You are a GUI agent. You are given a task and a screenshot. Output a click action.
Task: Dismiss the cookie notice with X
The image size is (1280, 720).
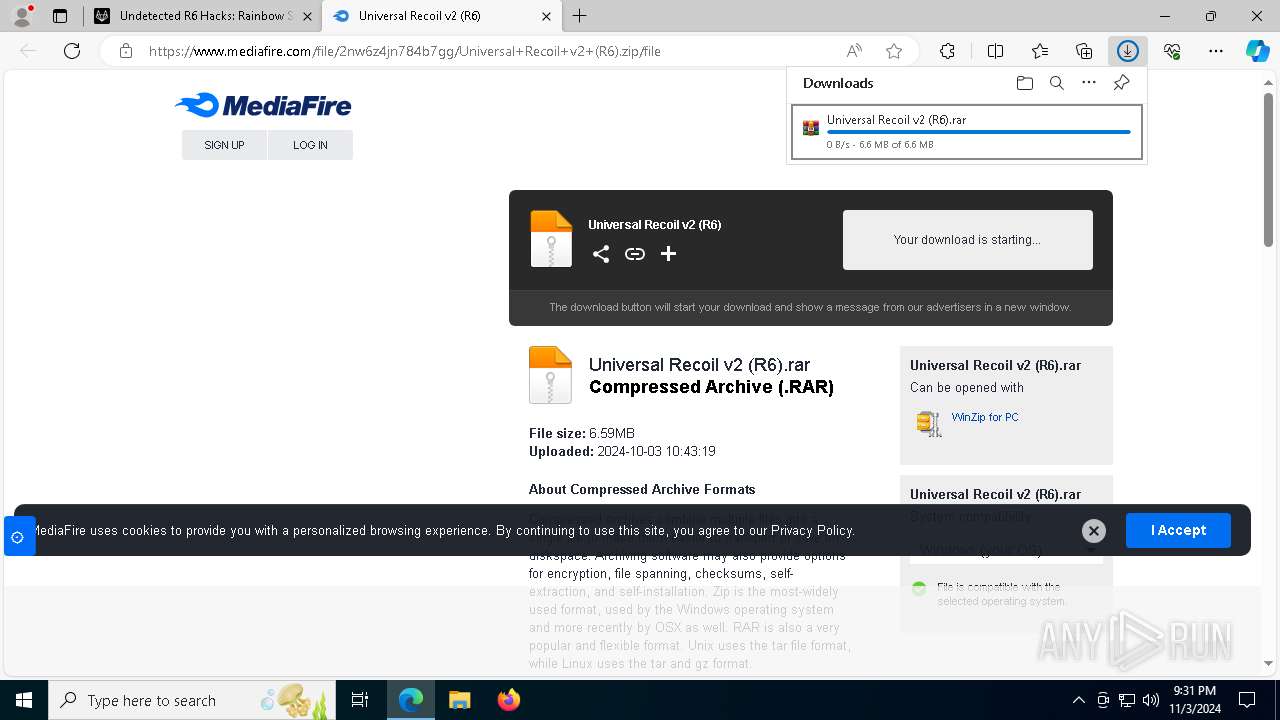pyautogui.click(x=1094, y=531)
